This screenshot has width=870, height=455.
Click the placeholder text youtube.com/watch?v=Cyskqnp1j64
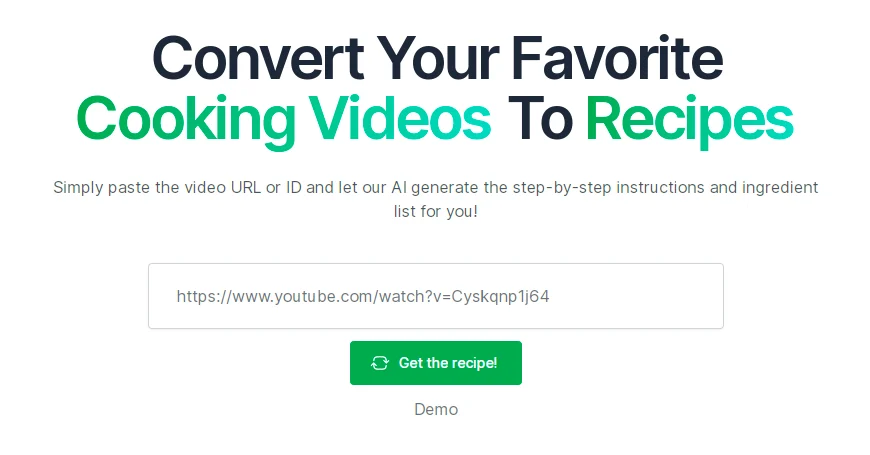[x=363, y=296]
